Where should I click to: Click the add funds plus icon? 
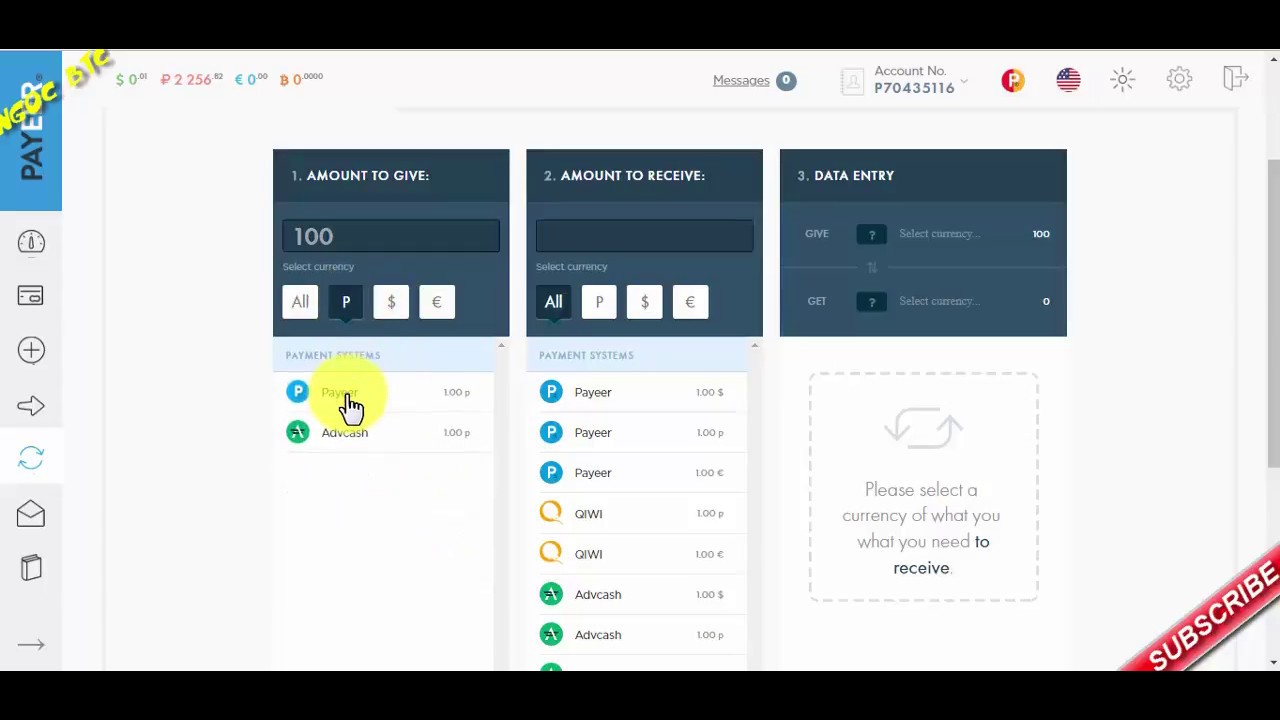point(31,350)
